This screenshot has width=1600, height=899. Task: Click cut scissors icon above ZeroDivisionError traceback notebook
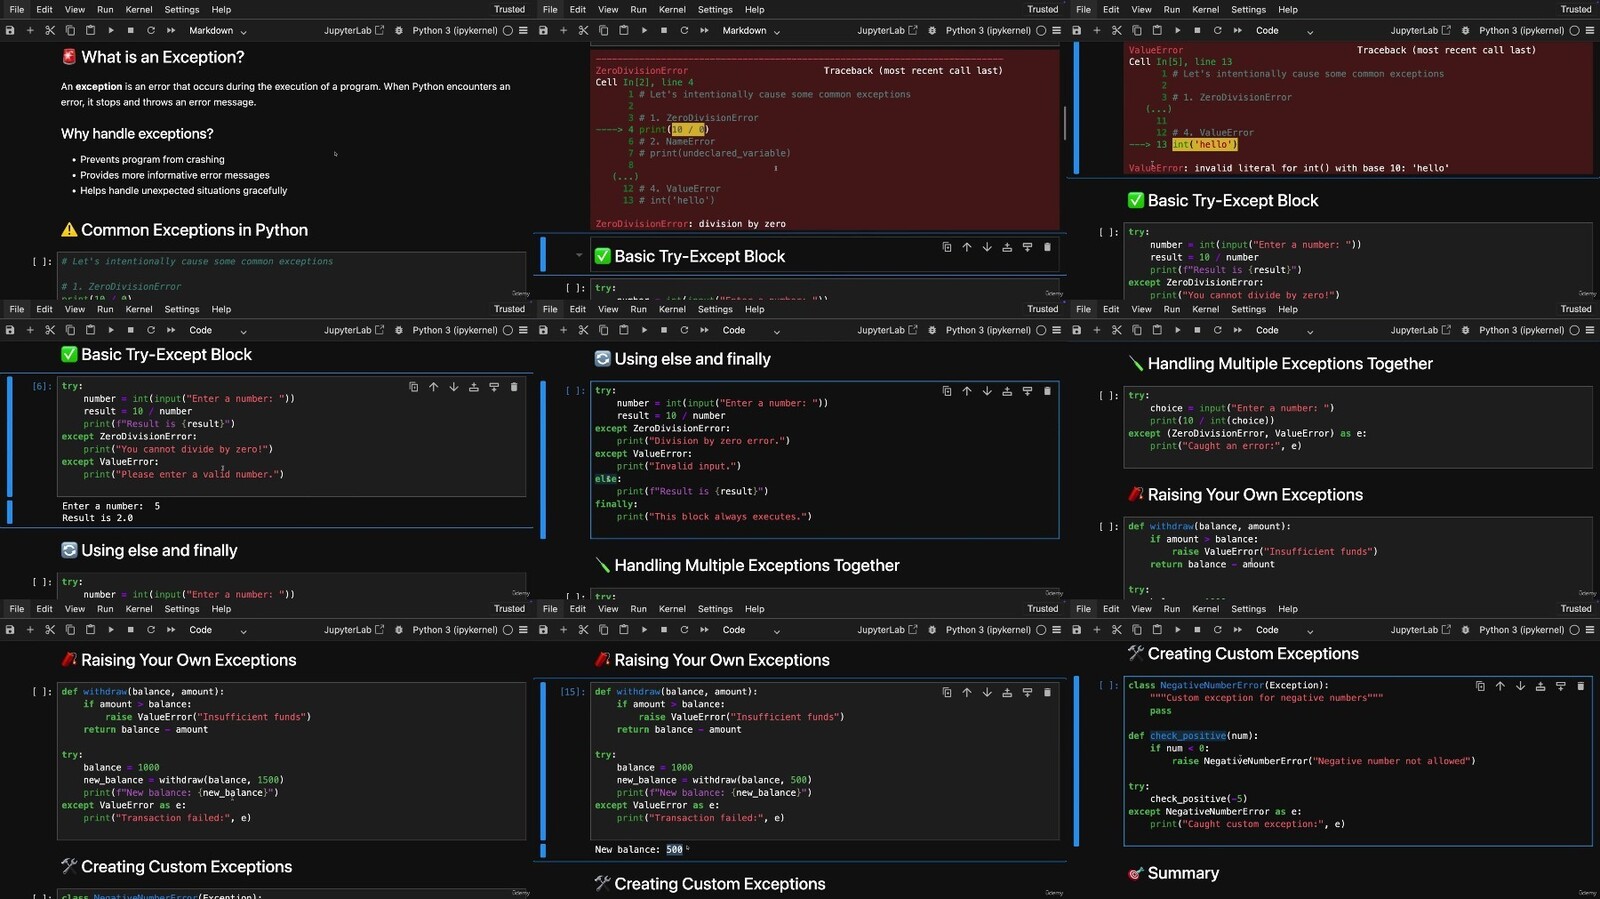pyautogui.click(x=583, y=31)
